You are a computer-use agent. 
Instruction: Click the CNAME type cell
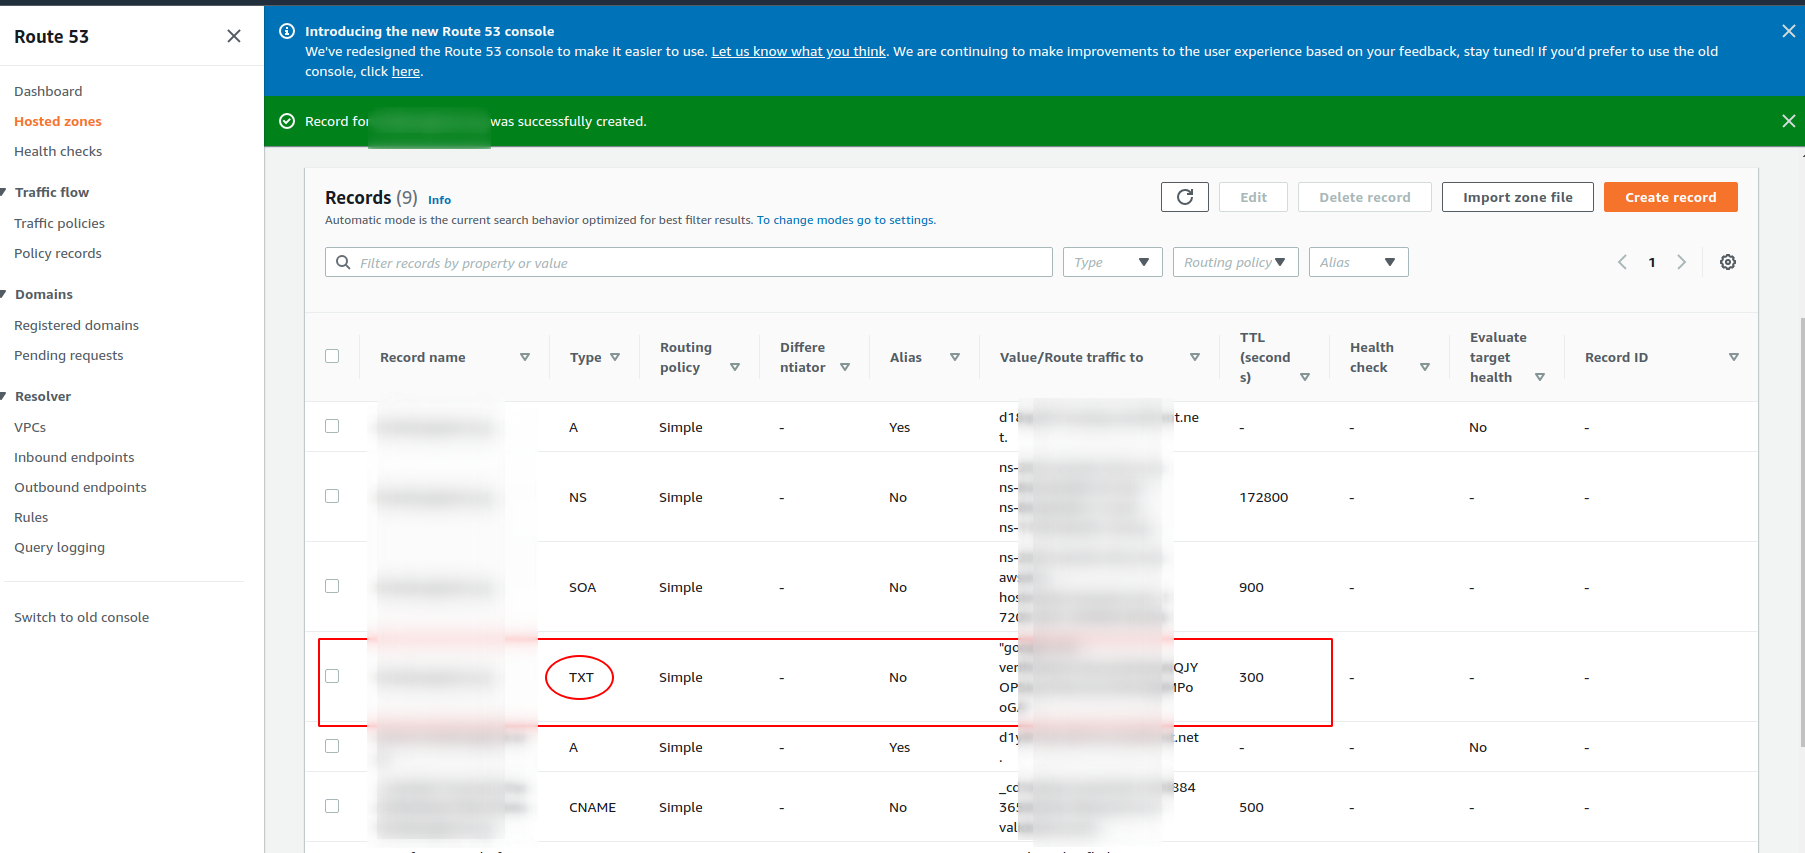click(592, 807)
